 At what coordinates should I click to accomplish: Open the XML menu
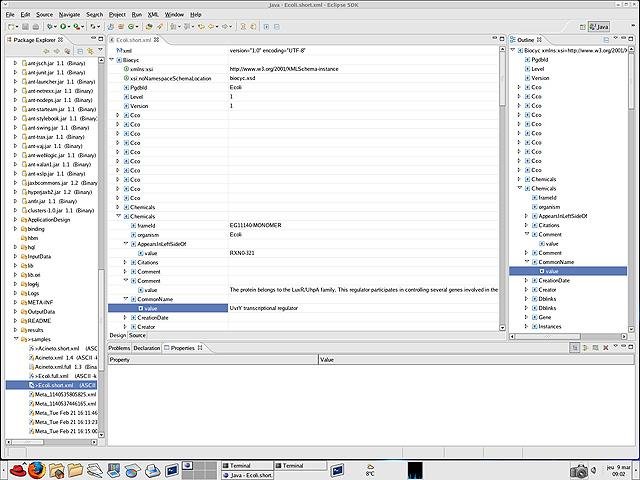(153, 15)
